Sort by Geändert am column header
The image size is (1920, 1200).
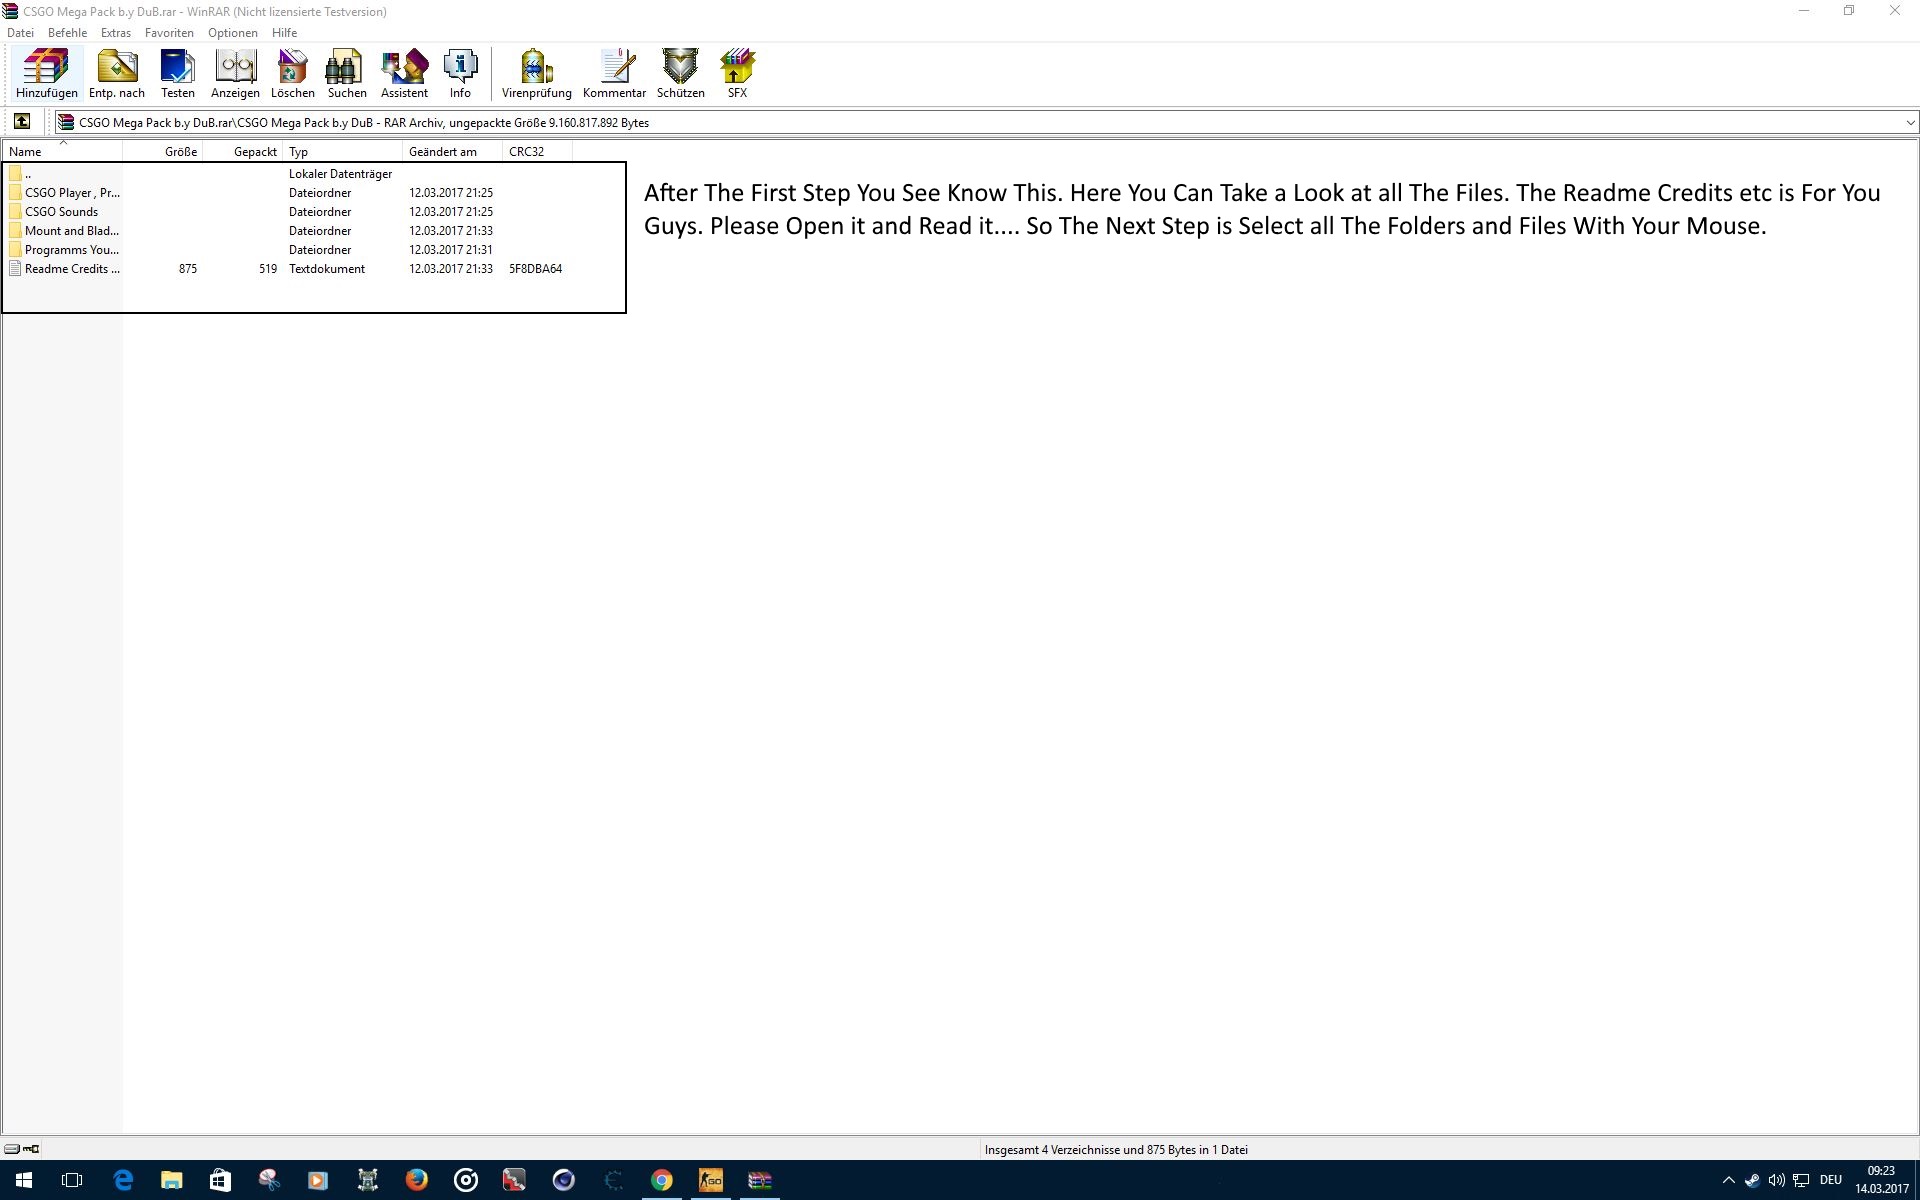[x=452, y=152]
